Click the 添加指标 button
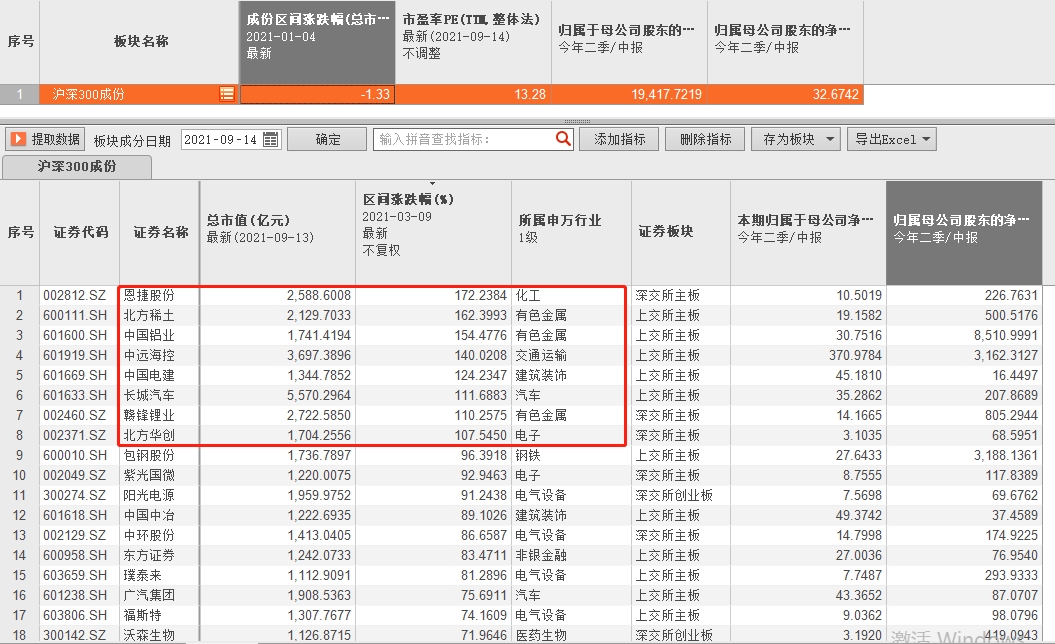This screenshot has height=644, width=1055. [620, 139]
